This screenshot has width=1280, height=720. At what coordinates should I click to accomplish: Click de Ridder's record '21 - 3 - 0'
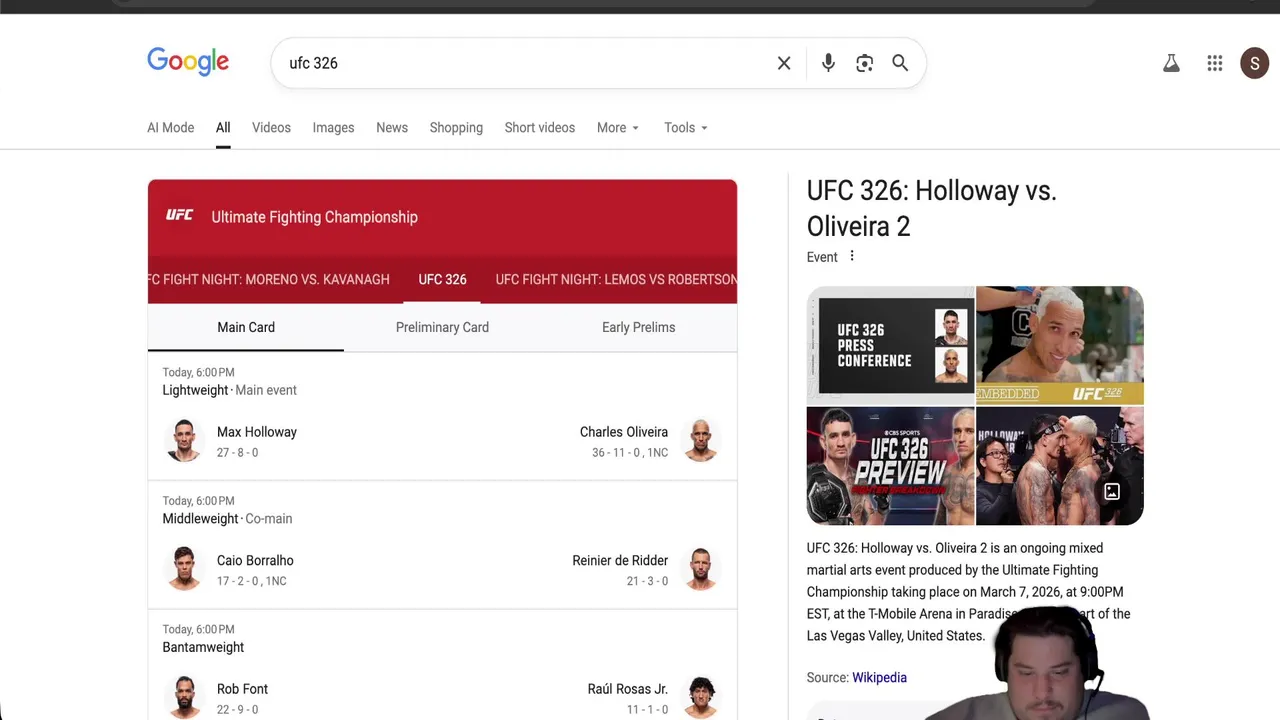tap(647, 581)
